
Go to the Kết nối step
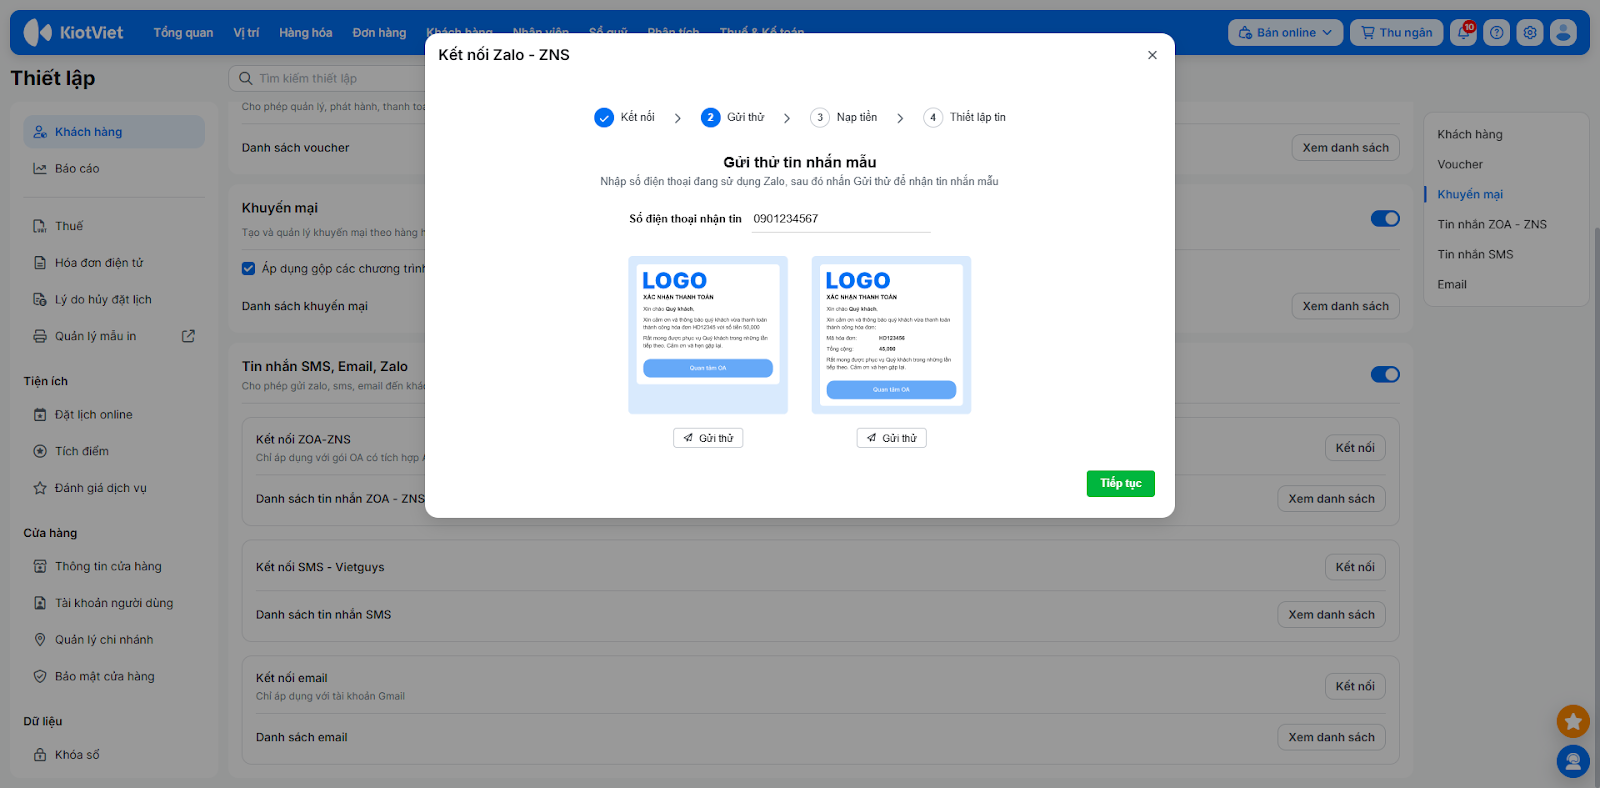(624, 118)
